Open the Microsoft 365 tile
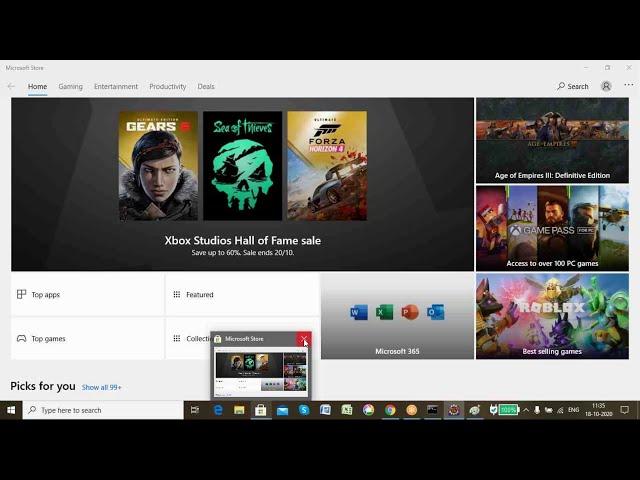This screenshot has height=480, width=640. tap(397, 316)
